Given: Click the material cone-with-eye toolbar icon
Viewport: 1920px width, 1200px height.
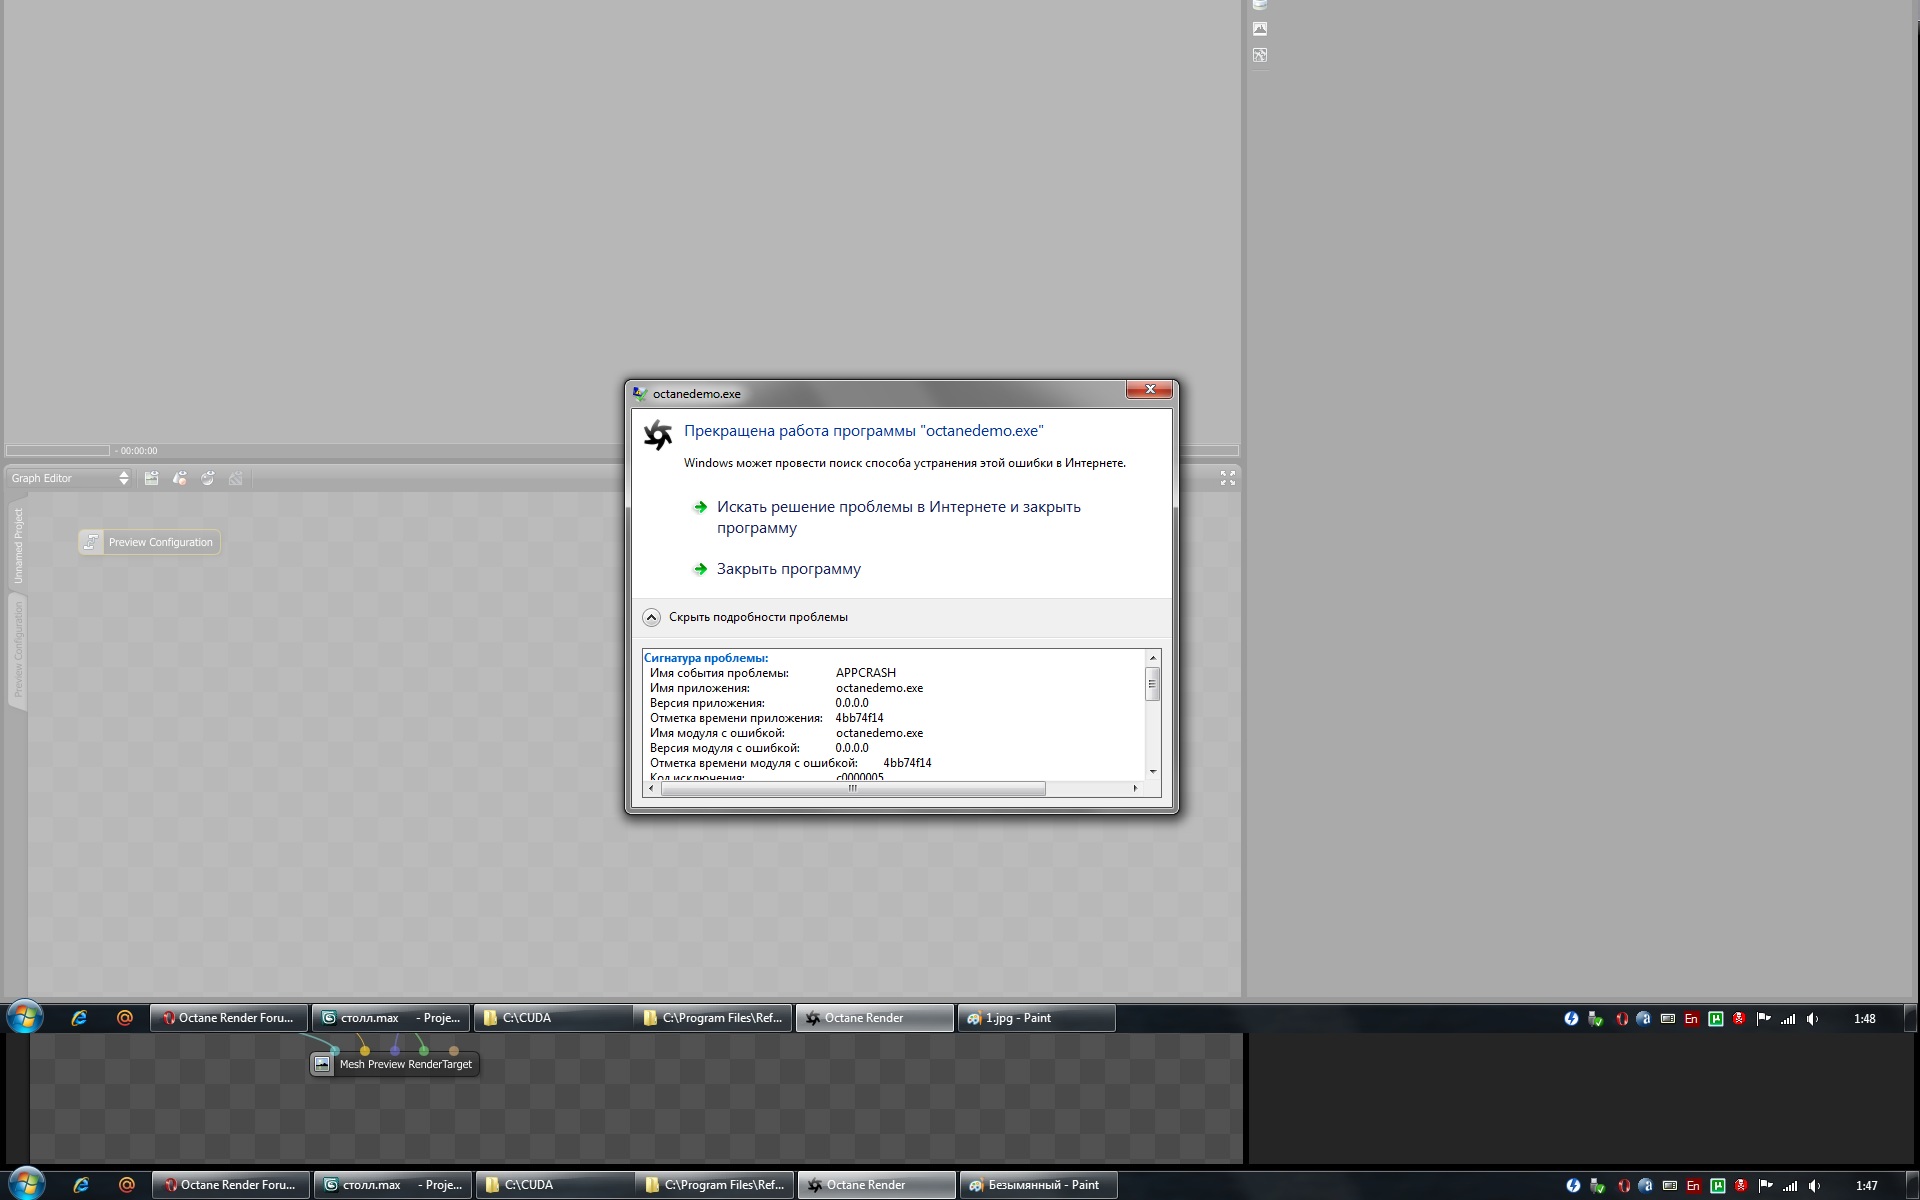Looking at the screenshot, I should [x=179, y=478].
